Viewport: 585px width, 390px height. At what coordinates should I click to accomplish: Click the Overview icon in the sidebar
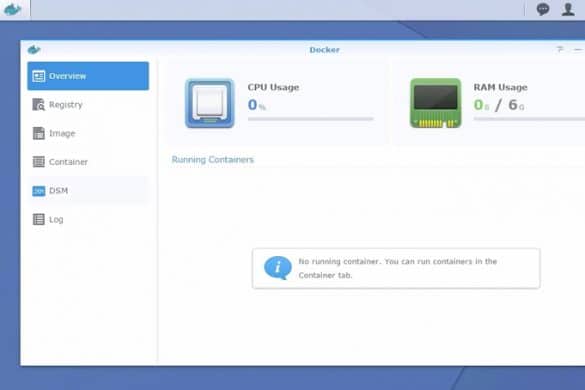(x=38, y=76)
